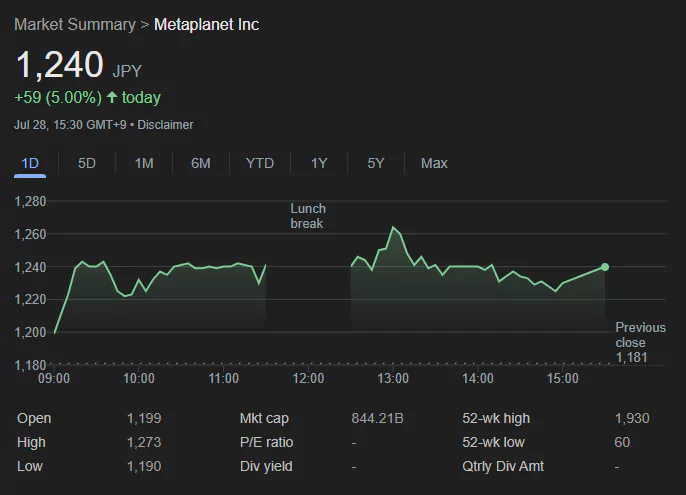The image size is (686, 495).
Task: Click the chart's starting point at 09:00
Action: pyautogui.click(x=55, y=332)
